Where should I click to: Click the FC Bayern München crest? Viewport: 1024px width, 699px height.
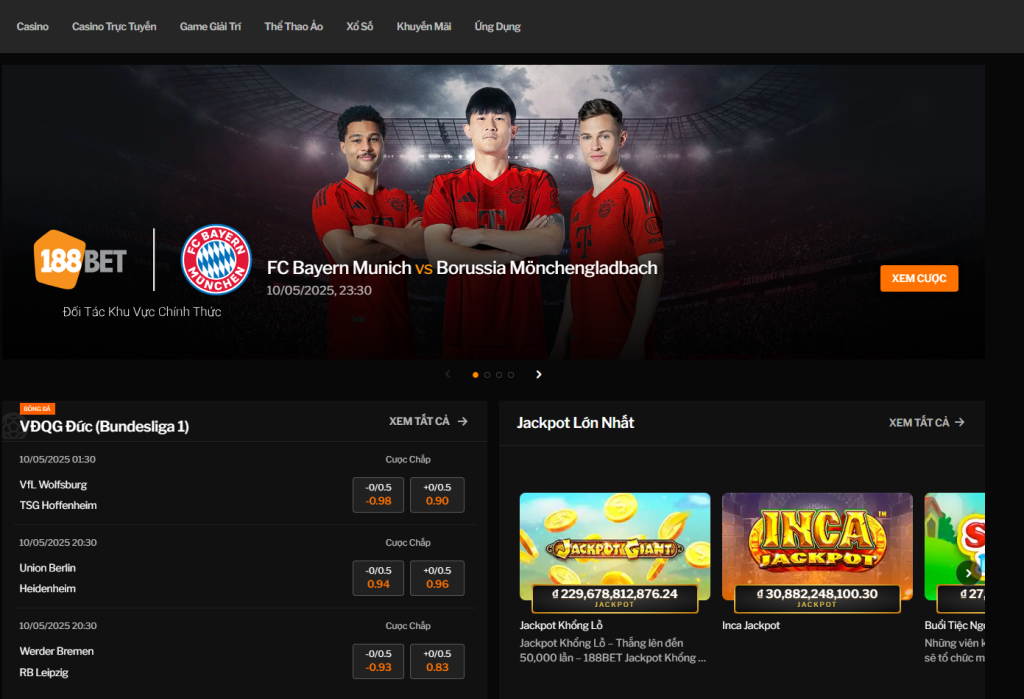(x=216, y=259)
